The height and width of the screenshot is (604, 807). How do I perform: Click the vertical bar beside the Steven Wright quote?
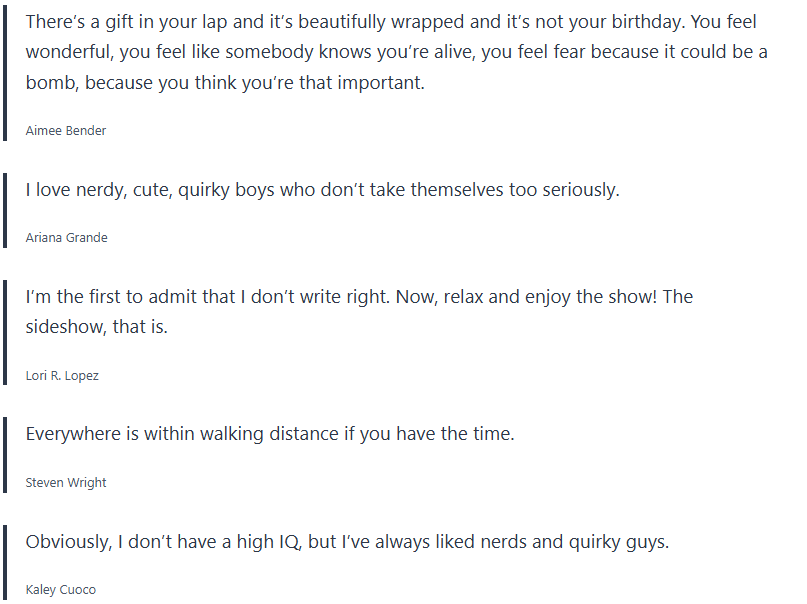point(5,457)
